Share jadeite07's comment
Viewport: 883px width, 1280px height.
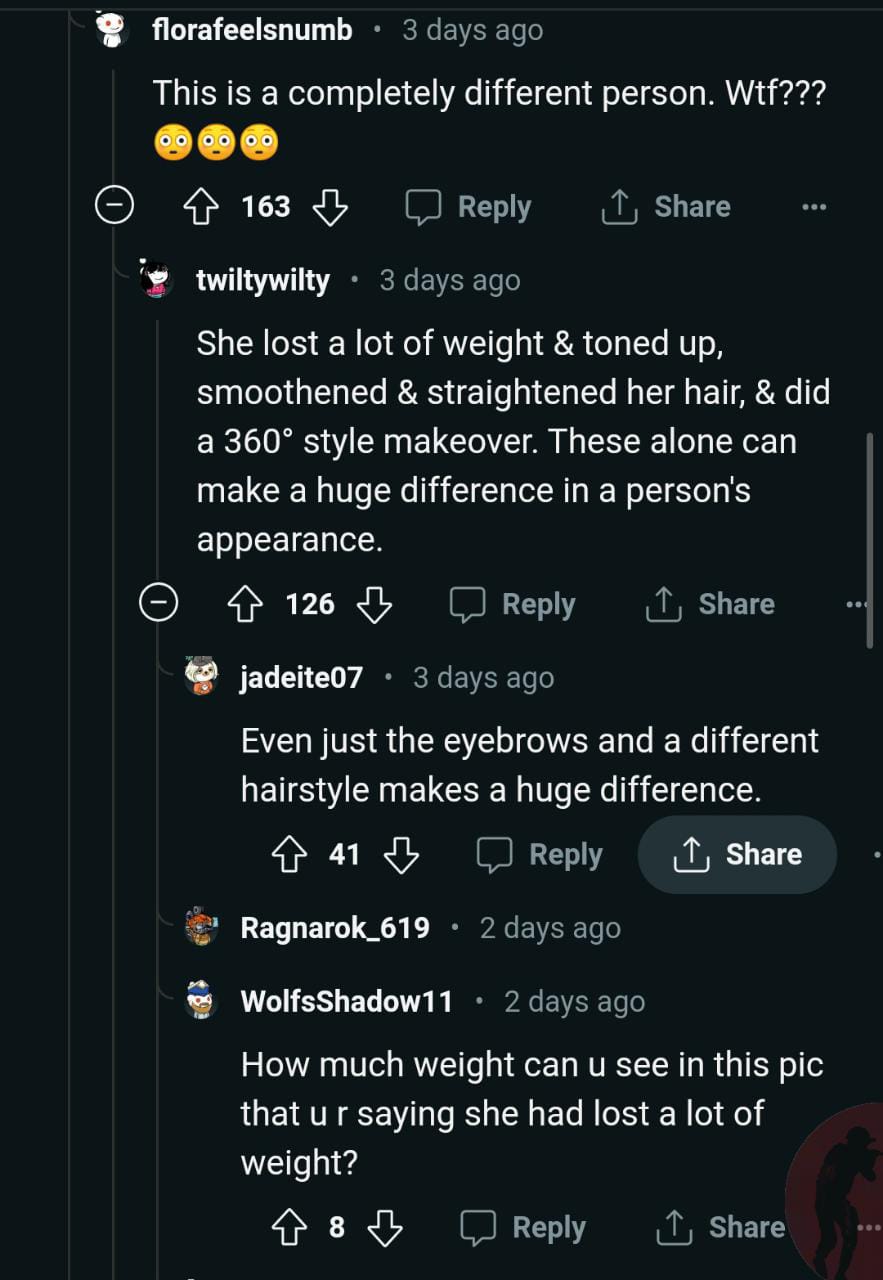tap(738, 854)
